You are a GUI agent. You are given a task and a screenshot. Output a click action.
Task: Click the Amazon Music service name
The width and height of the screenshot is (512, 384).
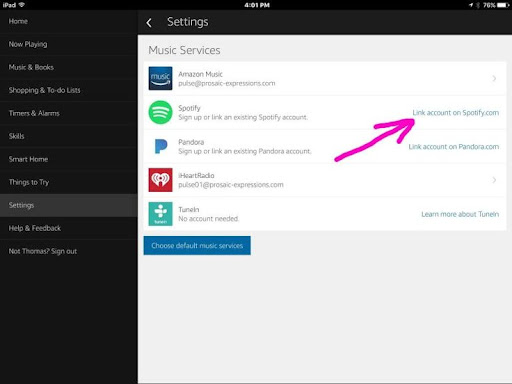200,74
